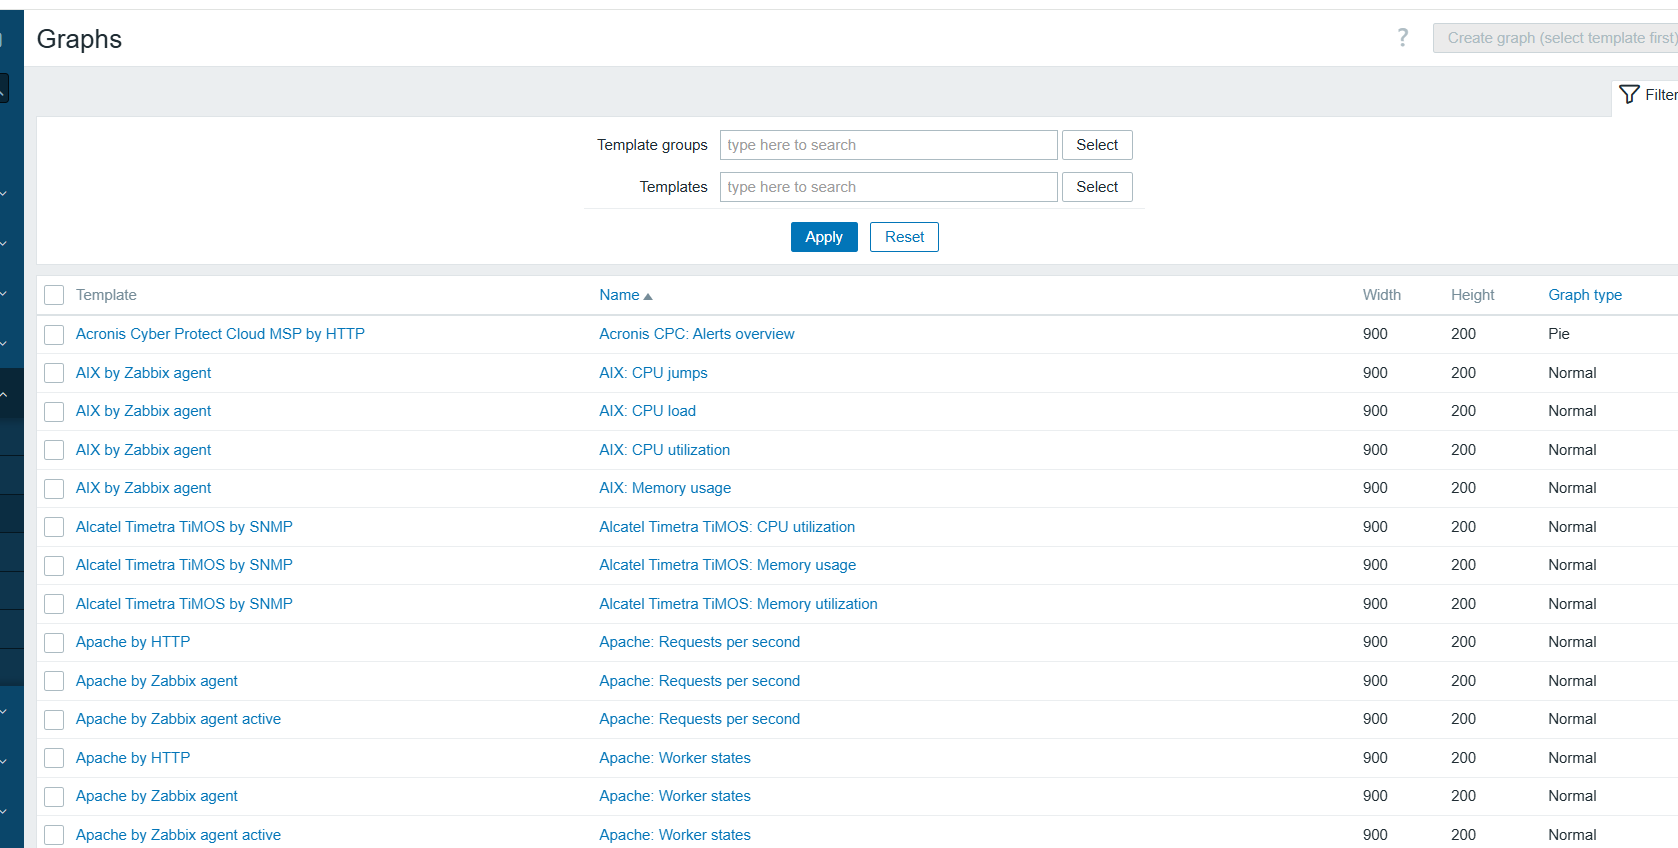Viewport: 1678px width, 848px height.
Task: Open Requests per second graph for Apache by HTTP
Action: click(x=699, y=642)
